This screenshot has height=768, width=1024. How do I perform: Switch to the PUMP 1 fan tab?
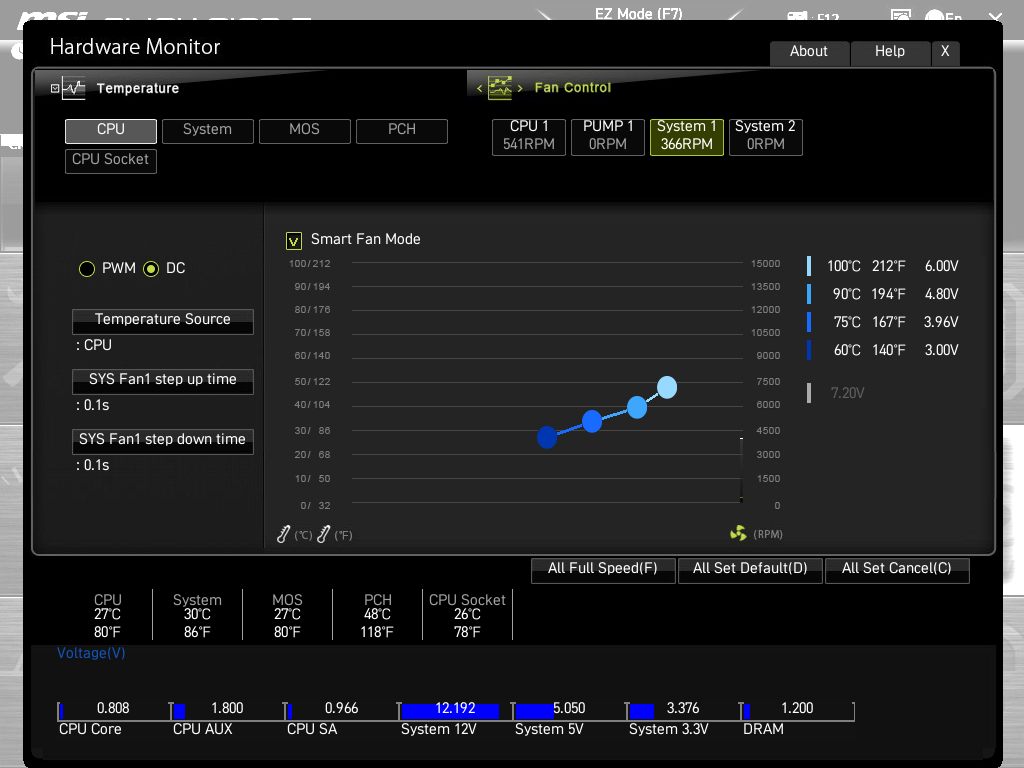pos(608,136)
